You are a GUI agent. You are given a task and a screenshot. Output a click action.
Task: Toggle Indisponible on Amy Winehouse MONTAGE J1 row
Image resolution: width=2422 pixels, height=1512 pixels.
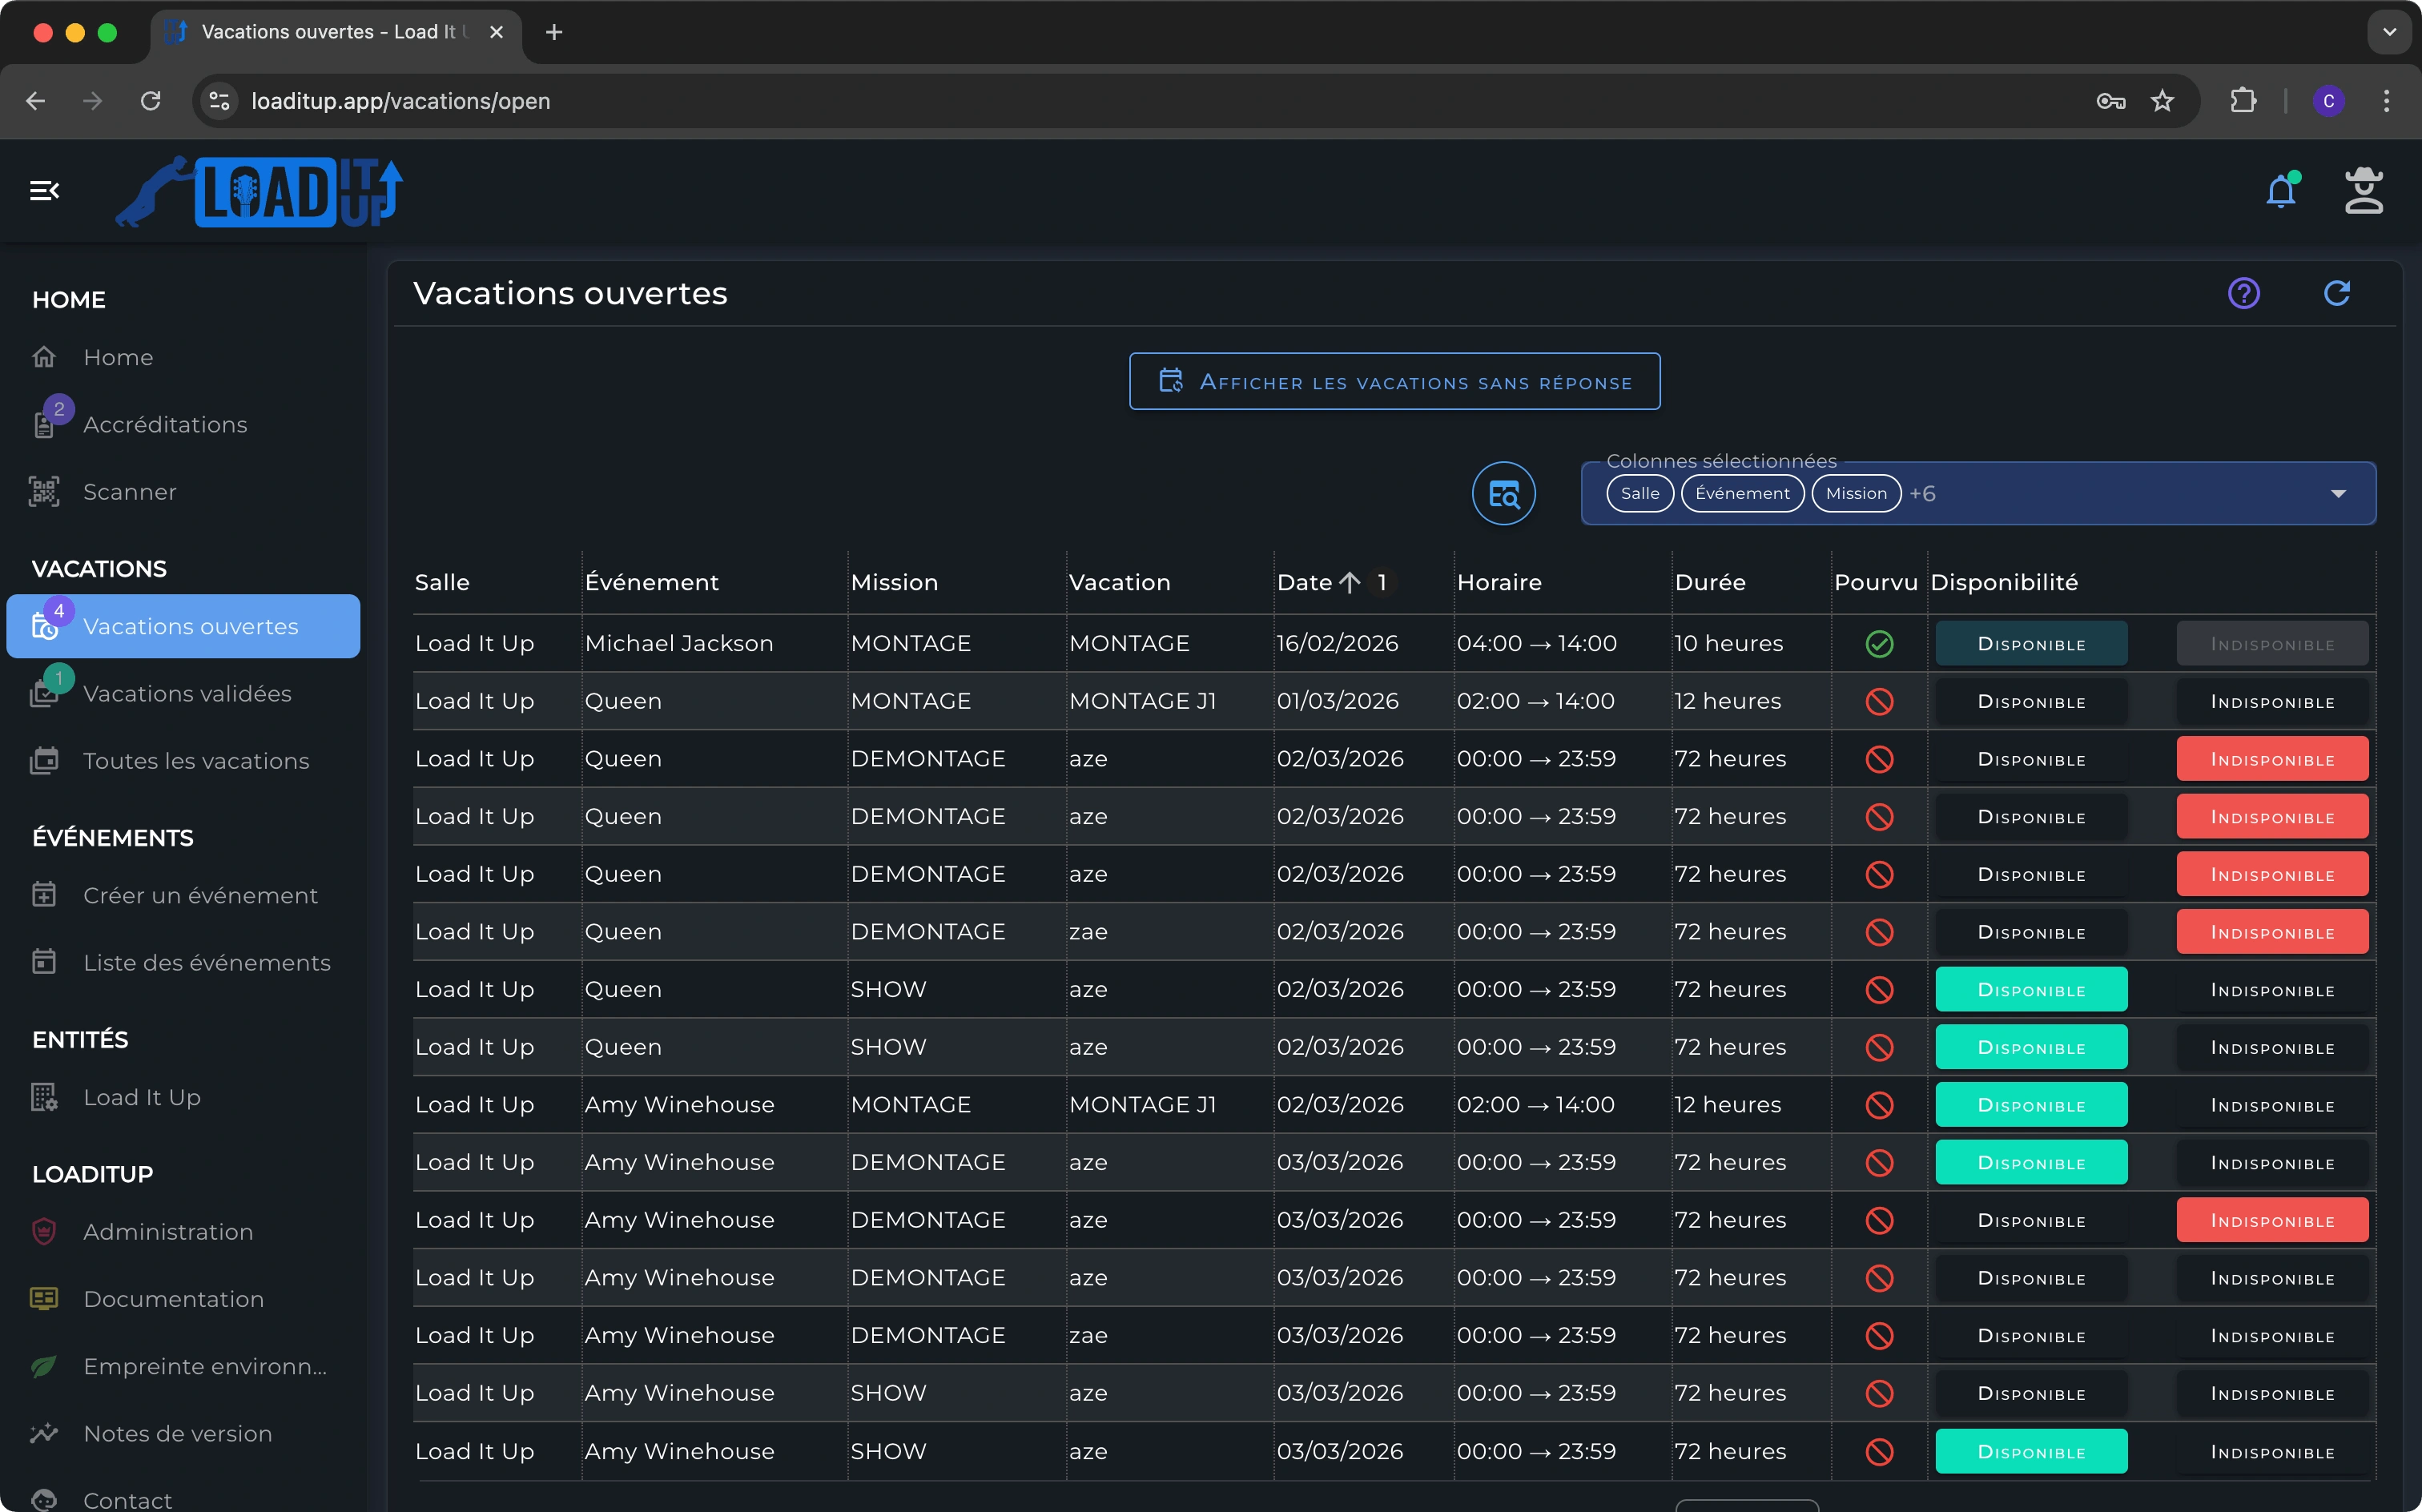pyautogui.click(x=2271, y=1105)
